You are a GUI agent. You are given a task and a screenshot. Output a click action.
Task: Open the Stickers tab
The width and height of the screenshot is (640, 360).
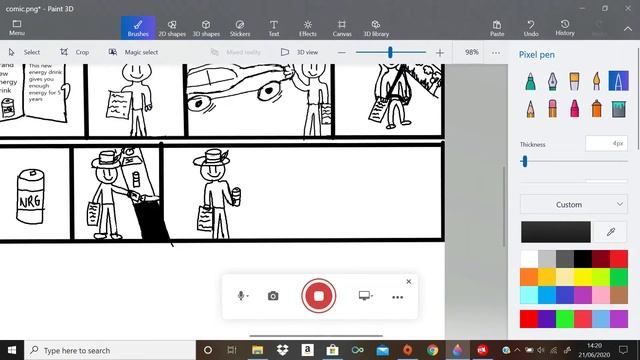click(x=240, y=28)
